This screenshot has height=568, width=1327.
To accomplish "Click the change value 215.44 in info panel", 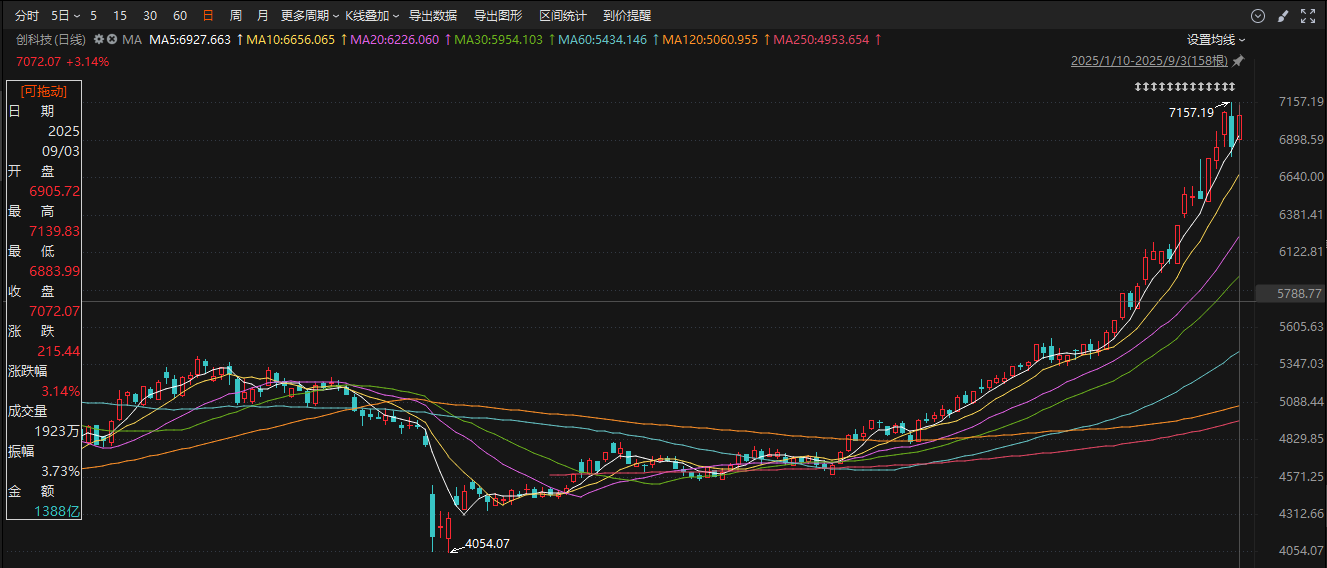I will 59,351.
